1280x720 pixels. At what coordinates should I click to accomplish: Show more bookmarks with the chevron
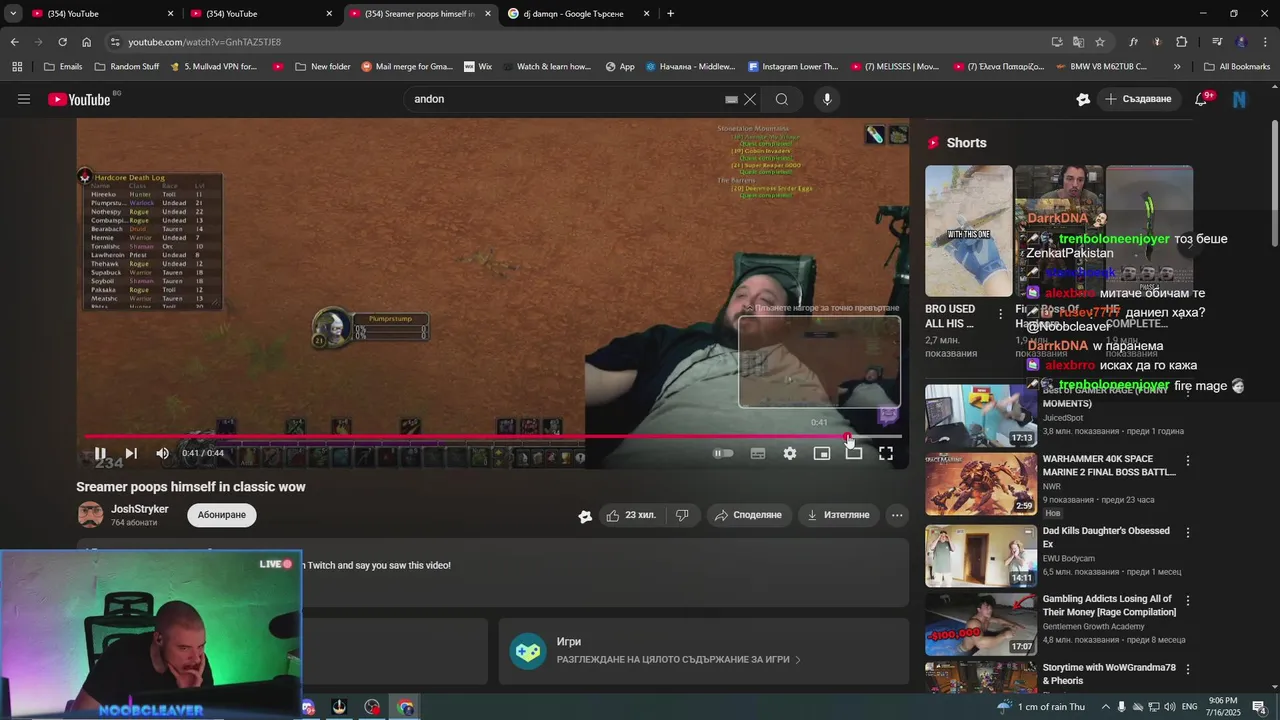pos(1177,67)
